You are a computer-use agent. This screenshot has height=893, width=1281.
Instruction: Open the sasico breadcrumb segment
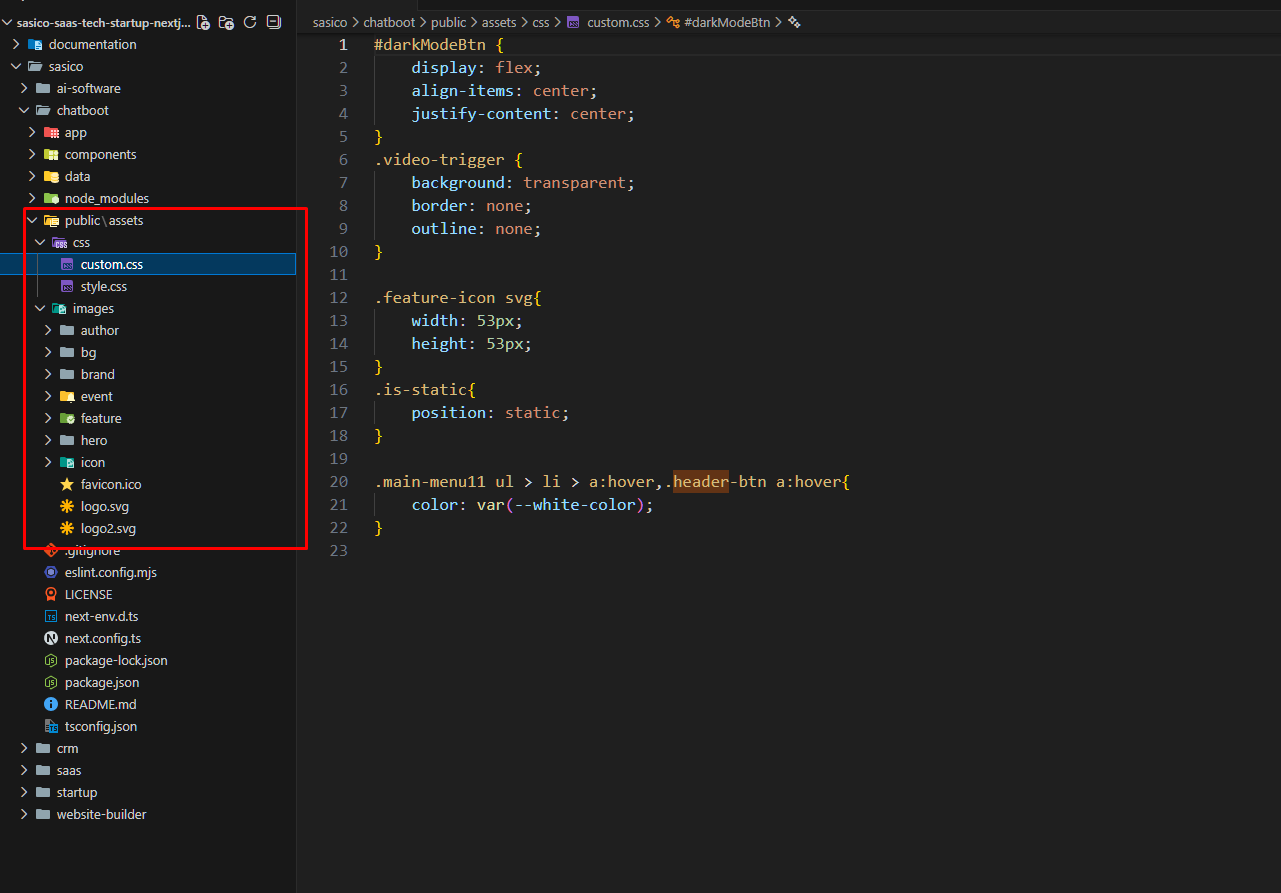329,22
